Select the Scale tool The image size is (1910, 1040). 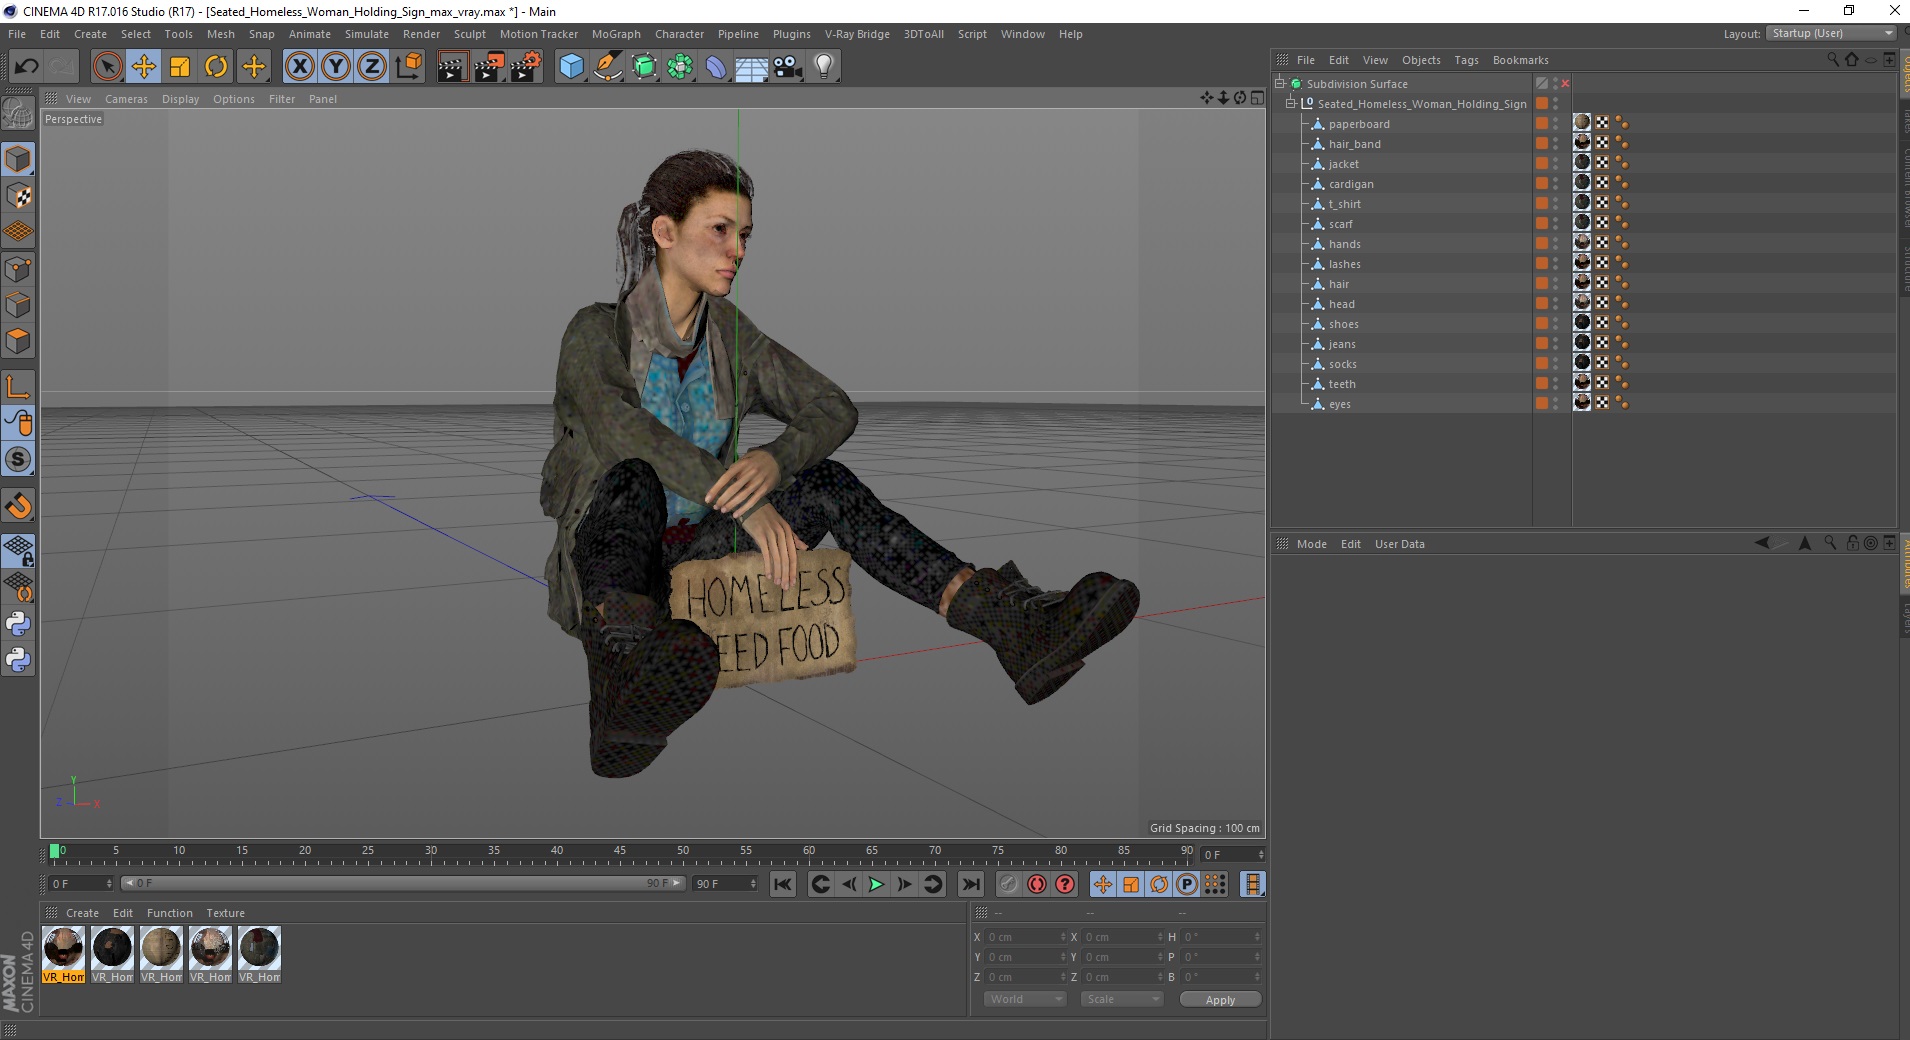coord(180,67)
